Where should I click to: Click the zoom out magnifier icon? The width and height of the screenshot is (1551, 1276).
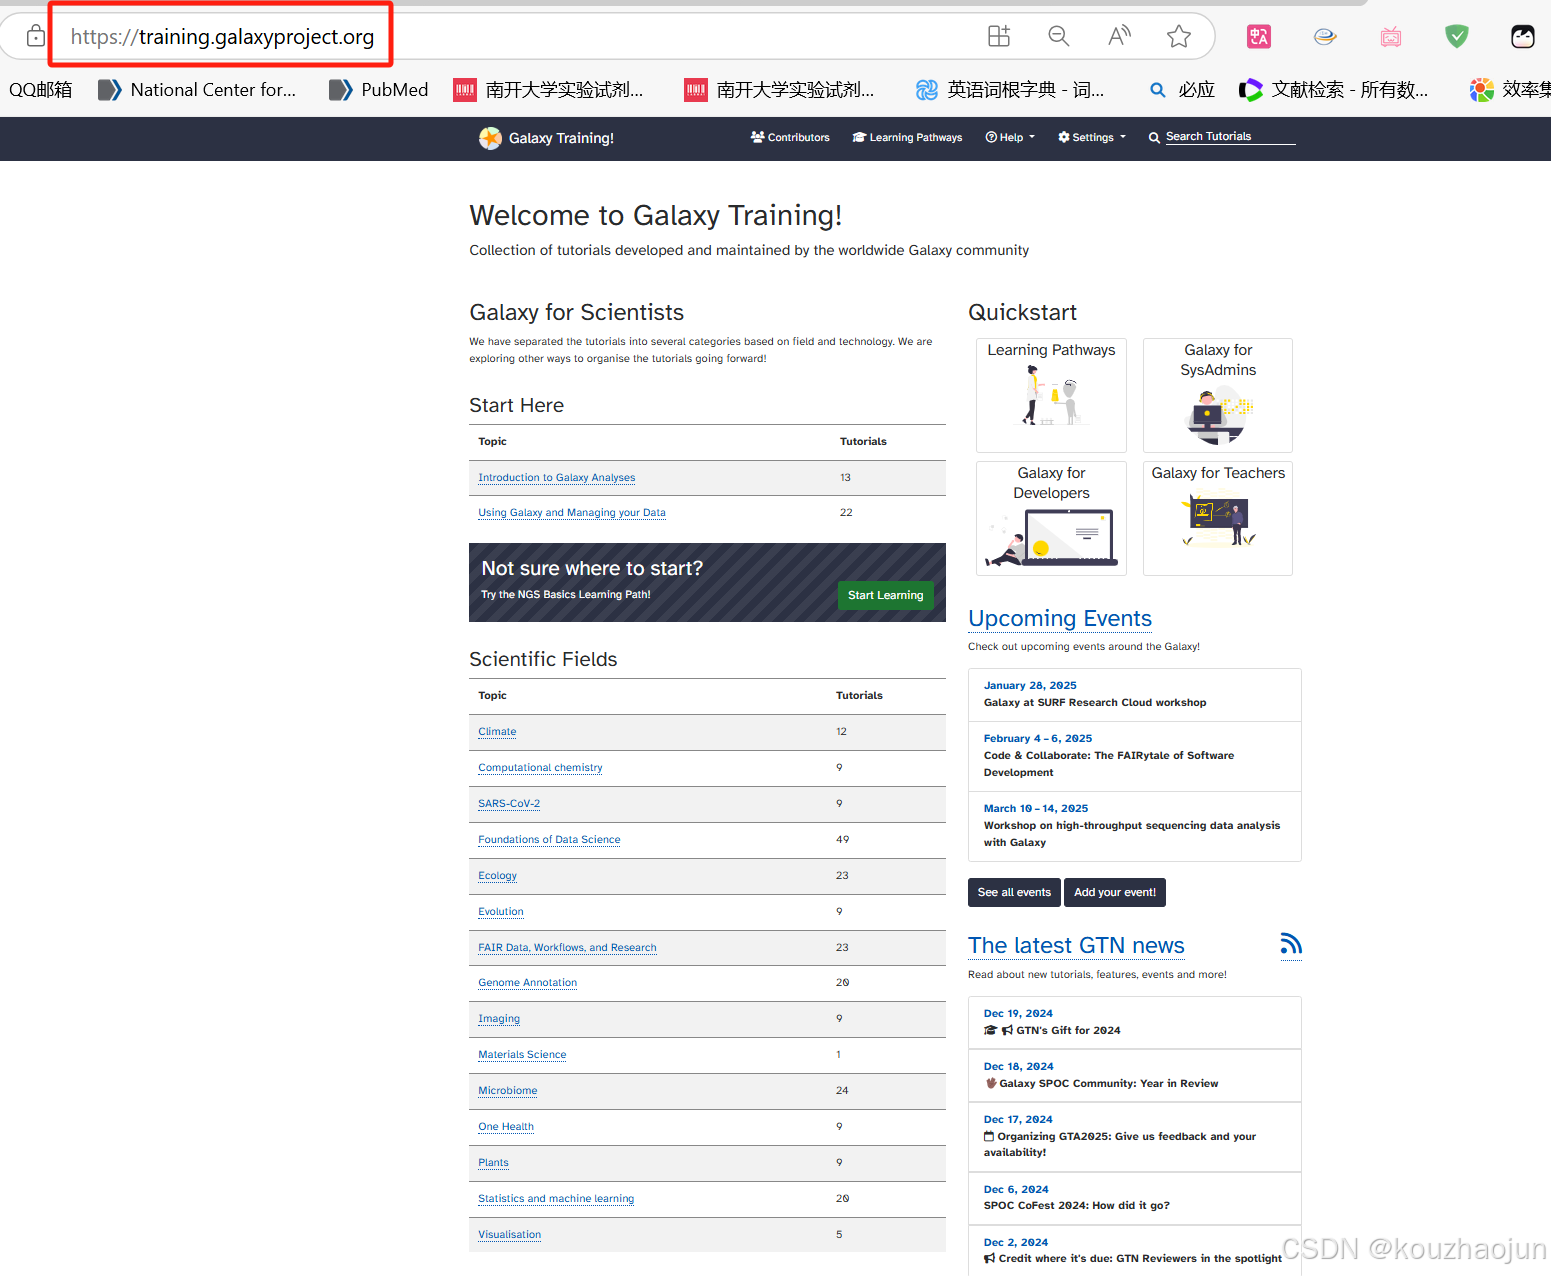tap(1059, 37)
